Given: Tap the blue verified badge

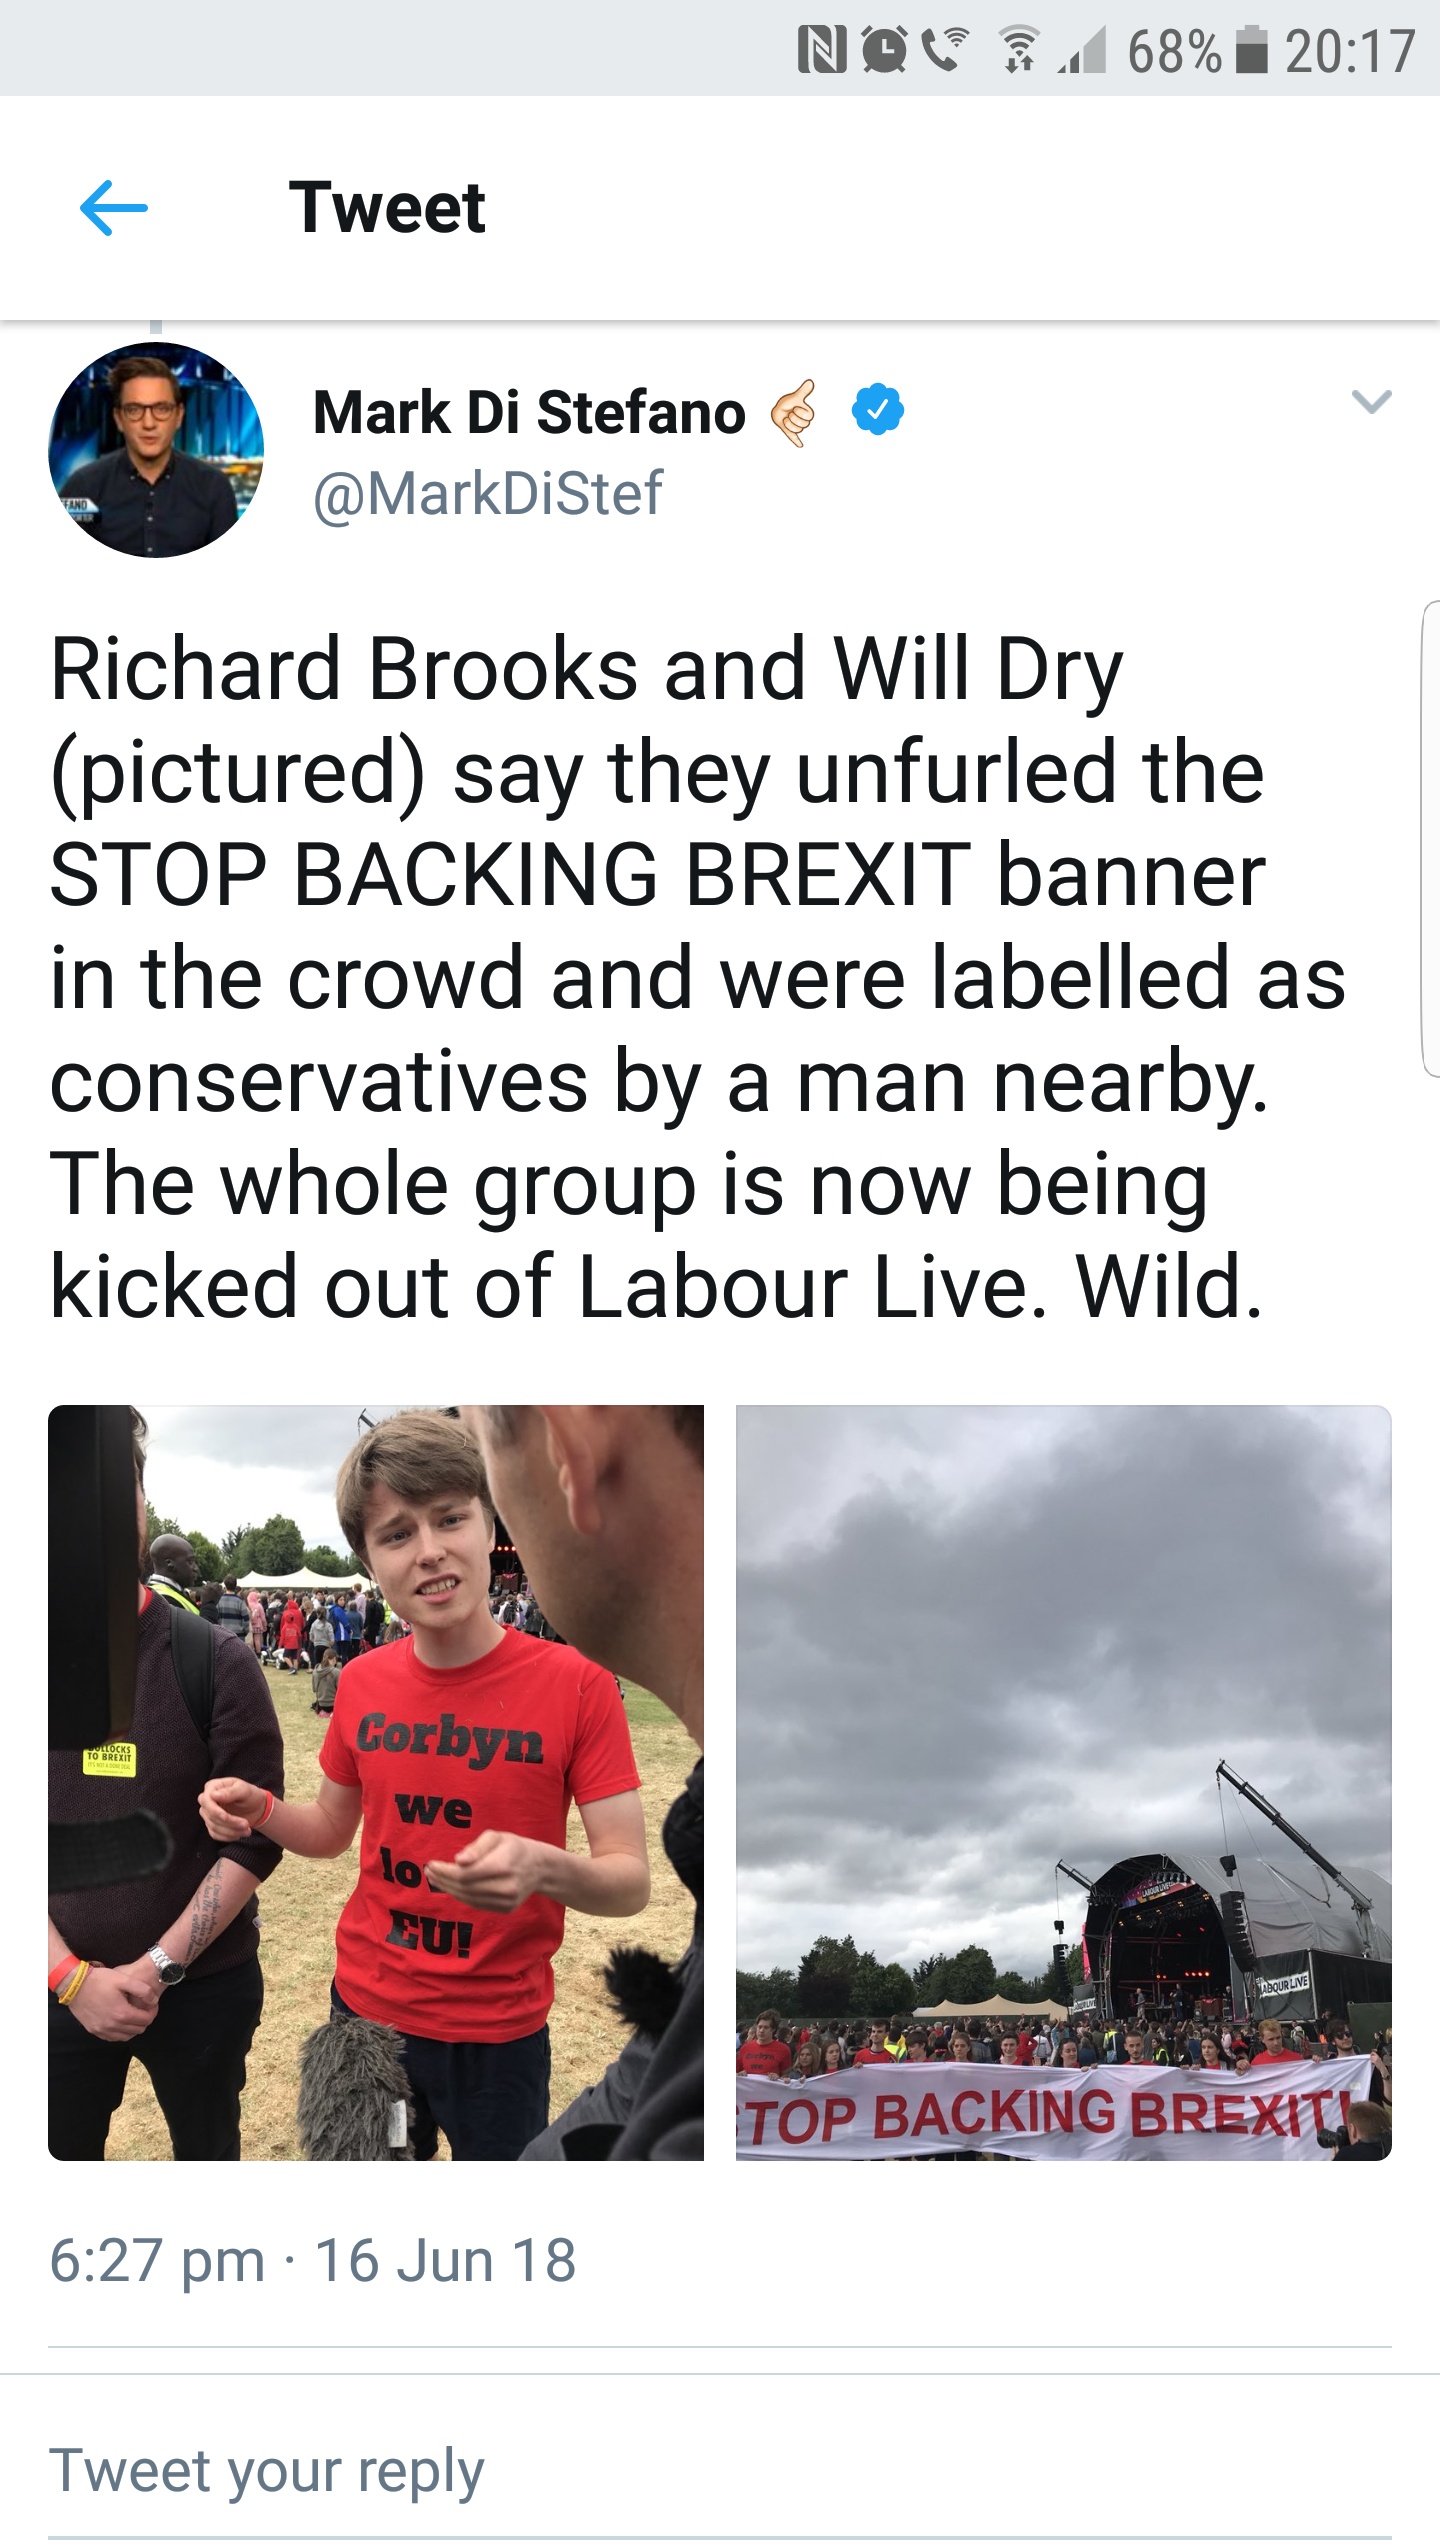Looking at the screenshot, I should [877, 411].
